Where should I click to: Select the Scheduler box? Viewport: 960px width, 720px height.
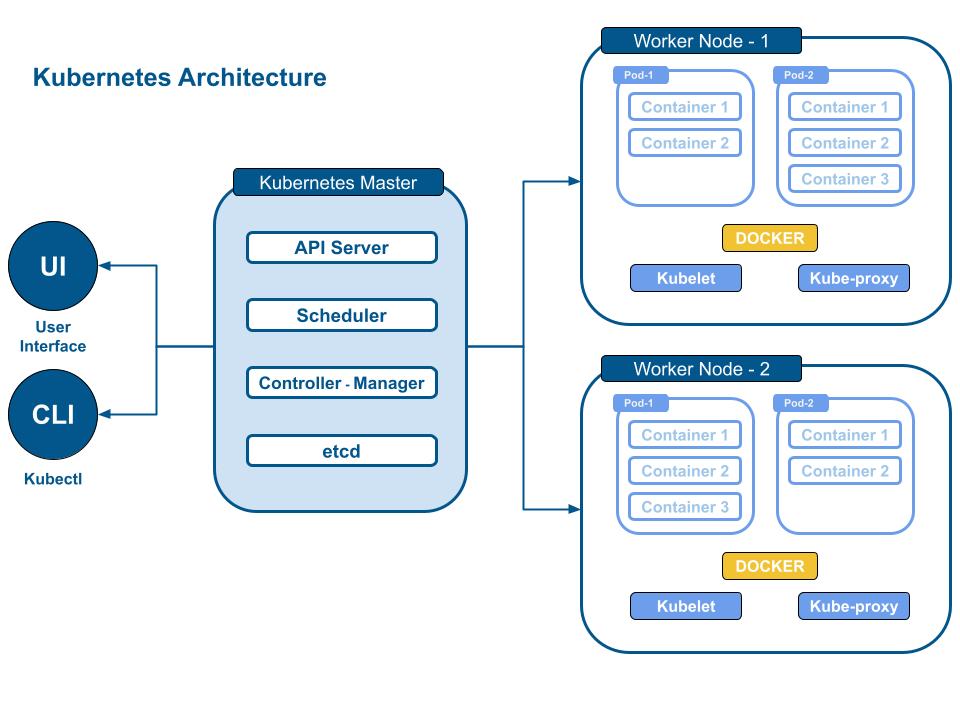[342, 315]
